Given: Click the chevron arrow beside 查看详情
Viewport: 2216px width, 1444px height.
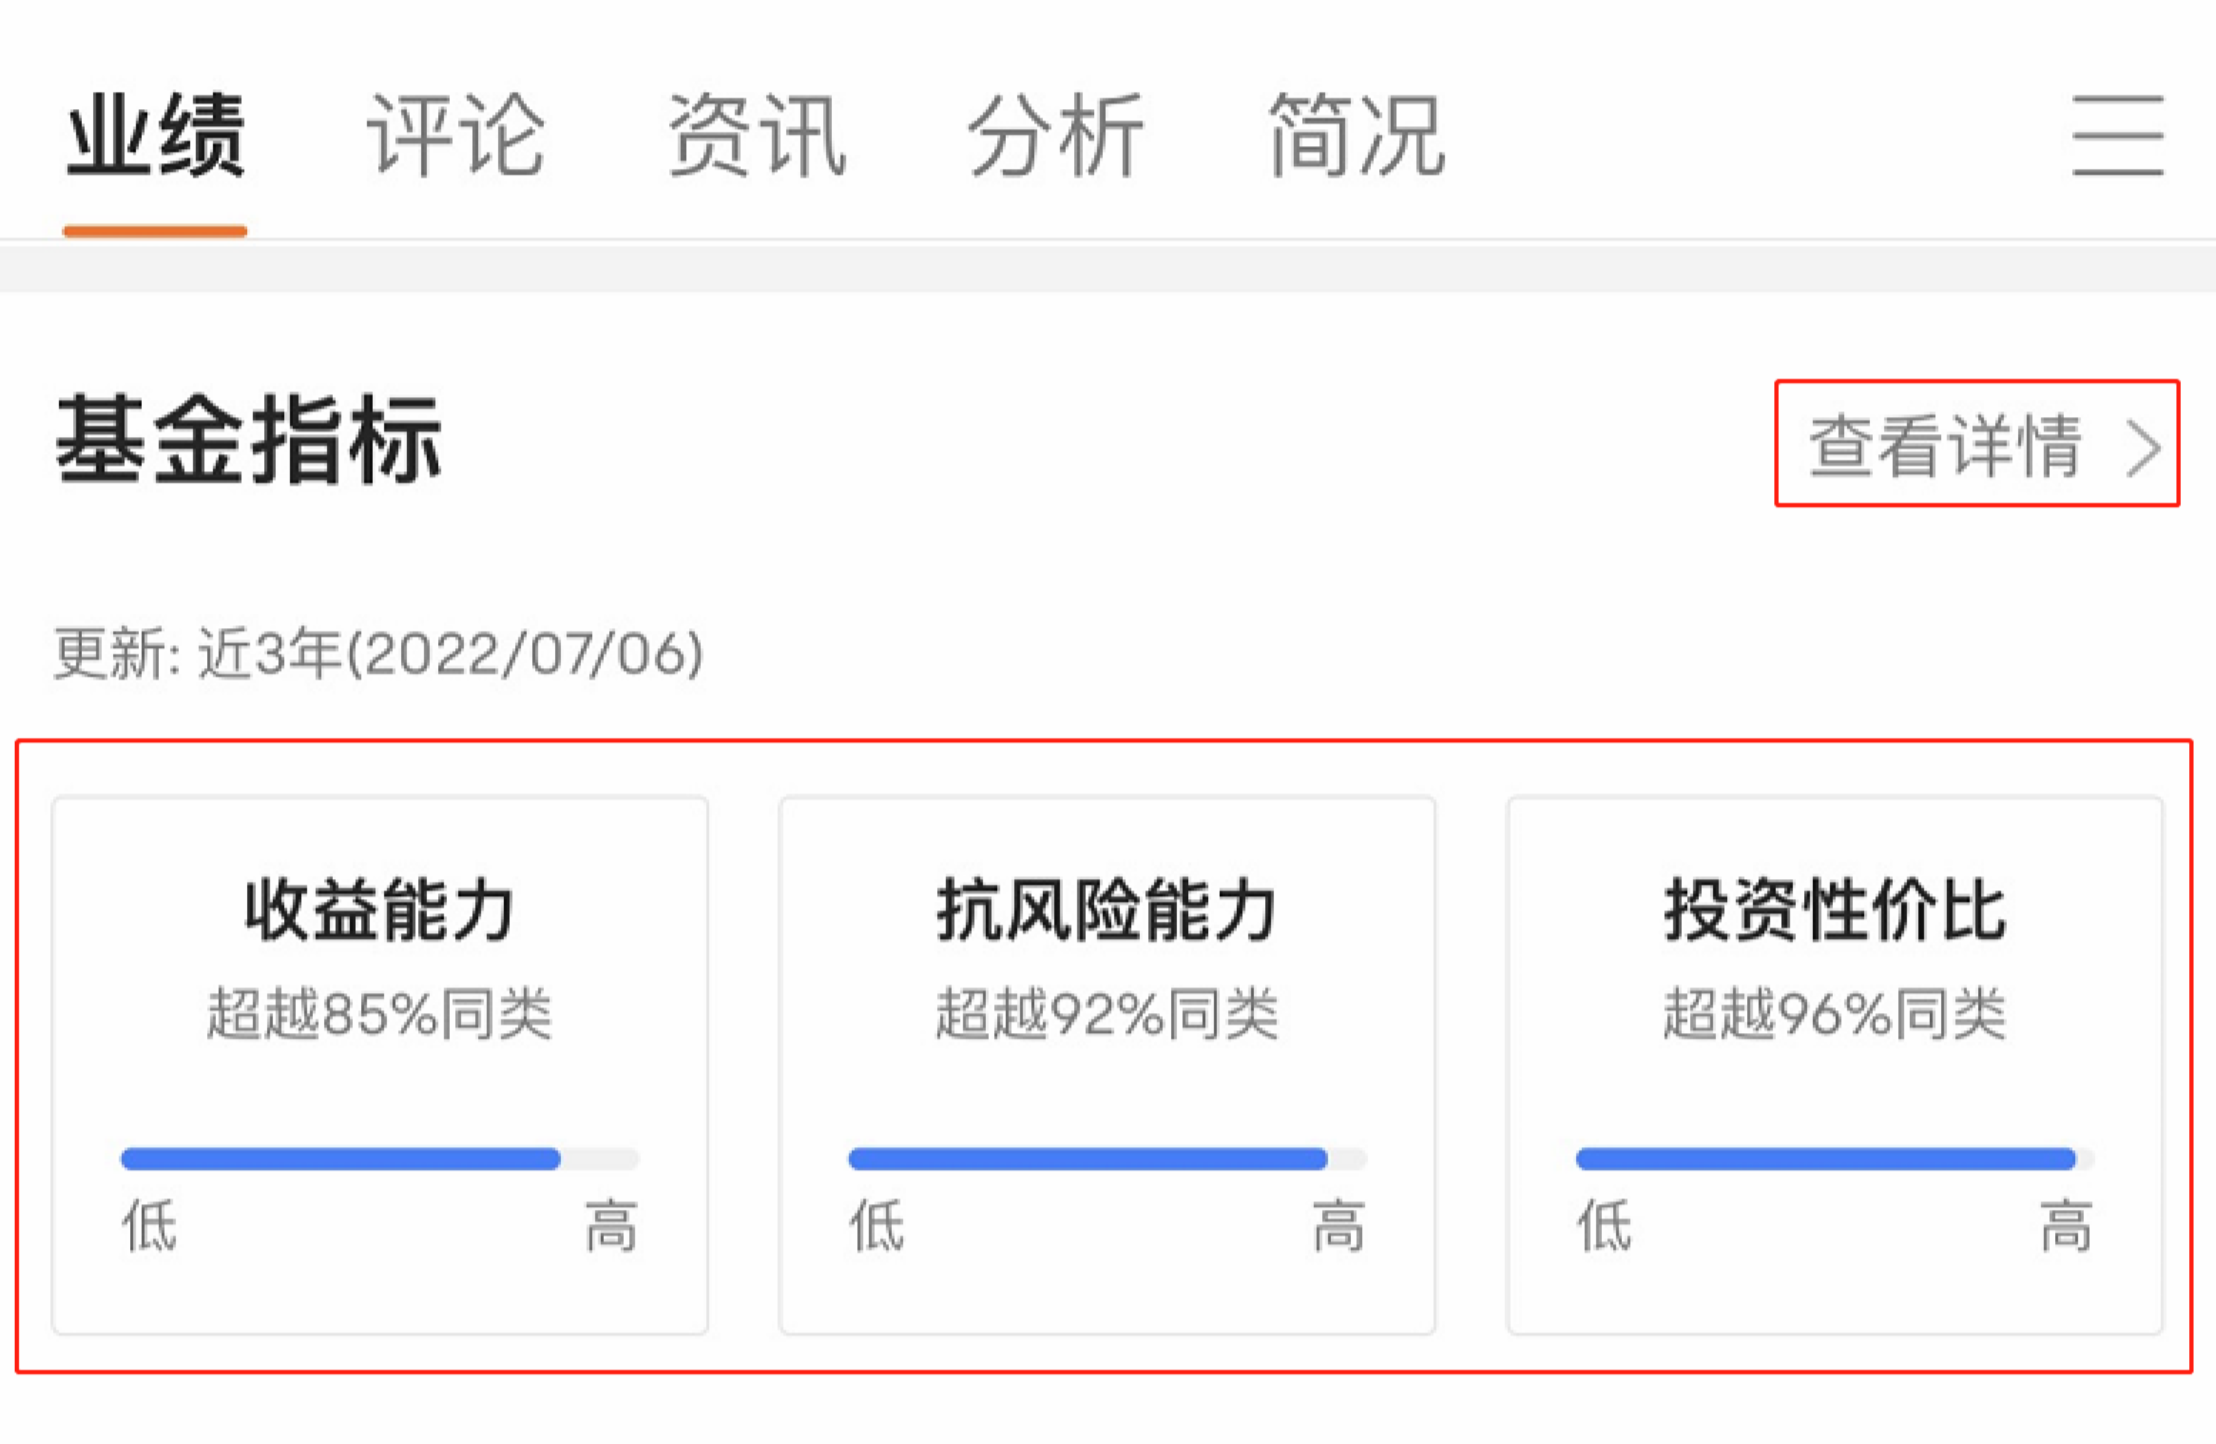Looking at the screenshot, I should tap(2143, 447).
